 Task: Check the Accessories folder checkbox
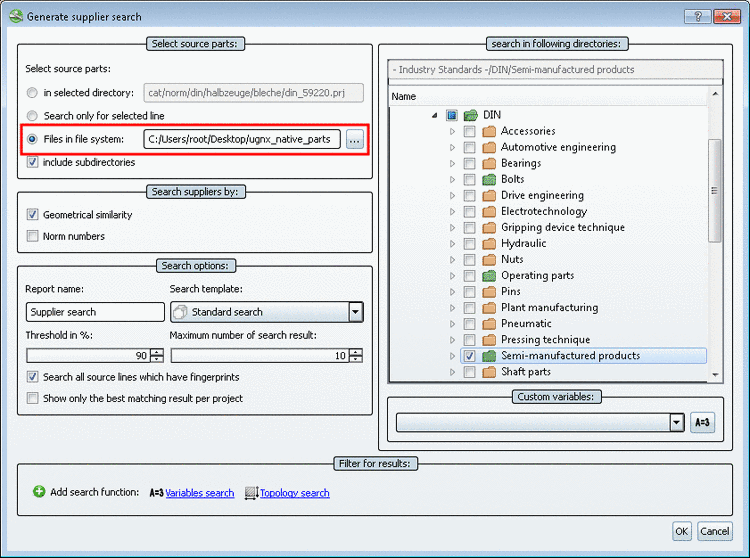(x=469, y=131)
